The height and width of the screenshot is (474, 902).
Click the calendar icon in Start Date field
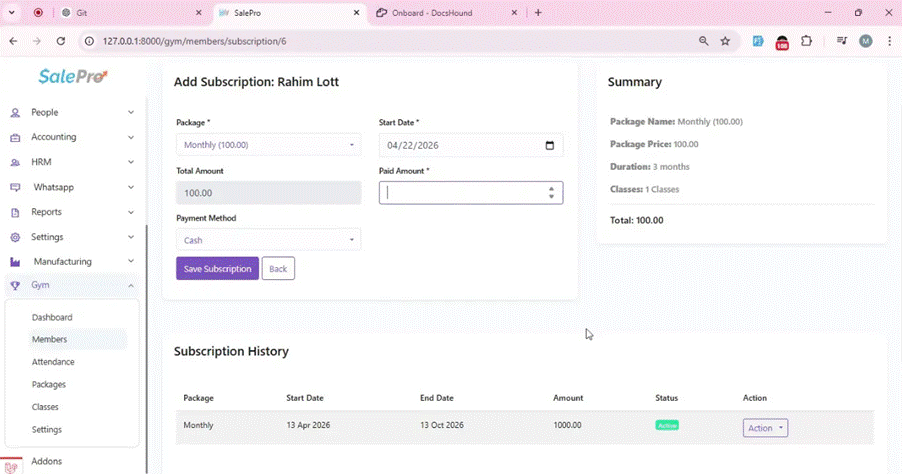549,146
